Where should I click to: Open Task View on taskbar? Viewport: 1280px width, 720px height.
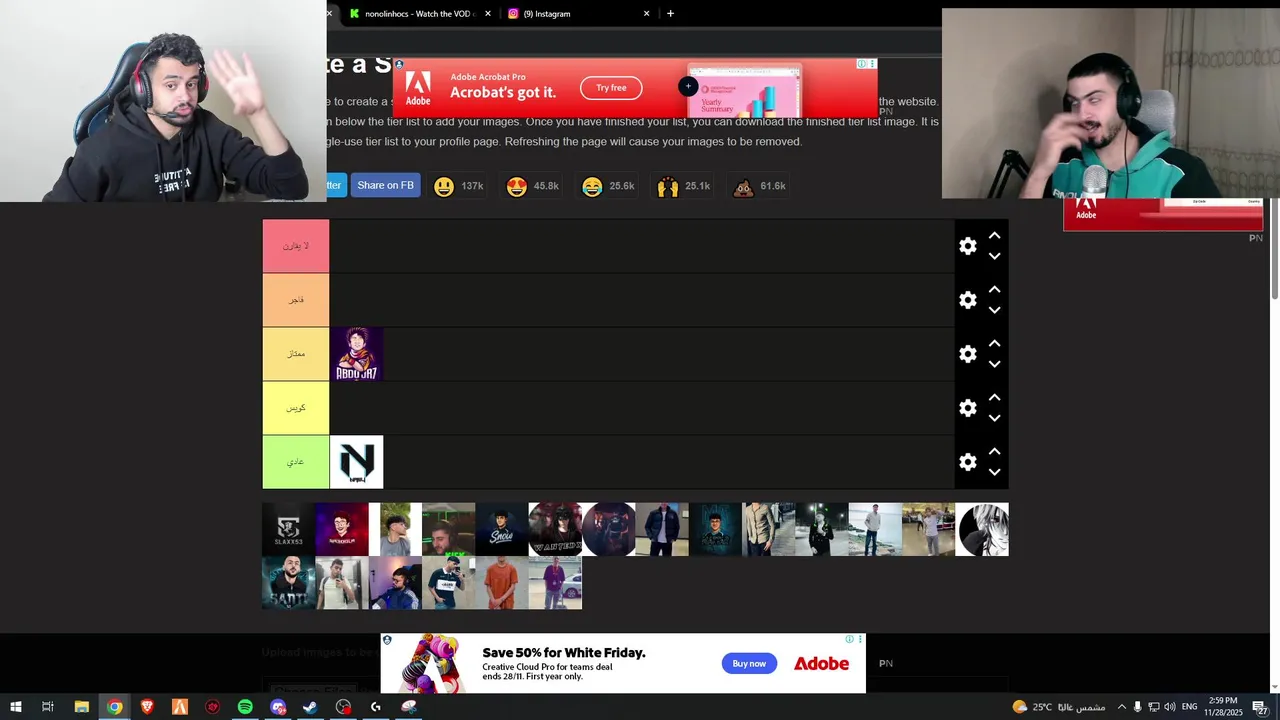[x=47, y=707]
